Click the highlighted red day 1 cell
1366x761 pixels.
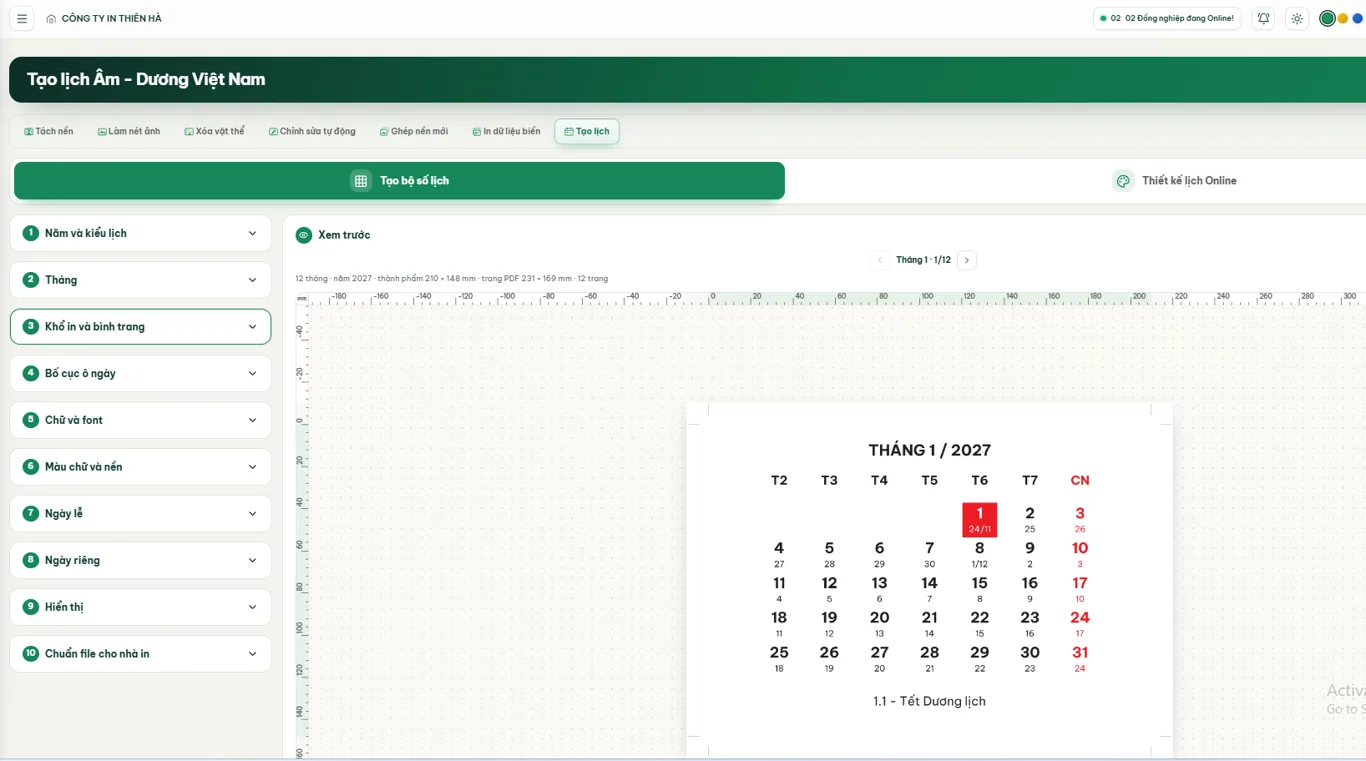point(980,520)
